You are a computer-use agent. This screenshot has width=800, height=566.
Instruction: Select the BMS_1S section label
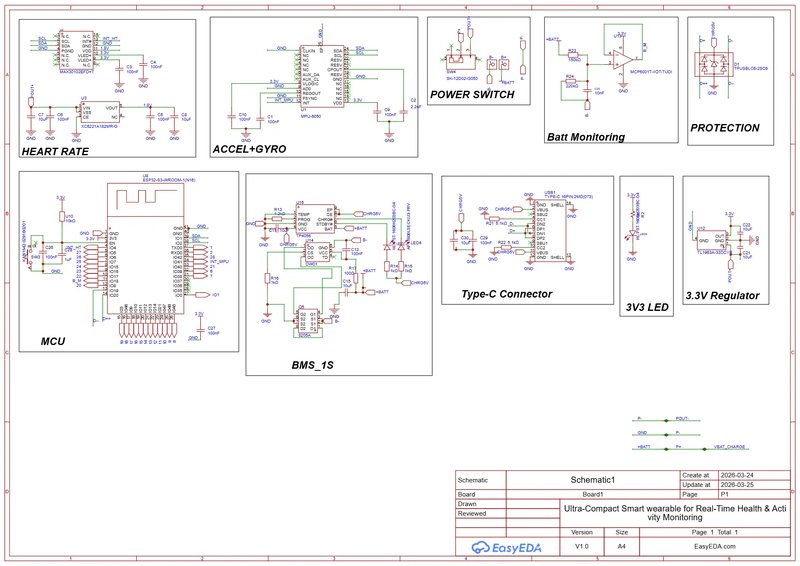click(x=312, y=365)
